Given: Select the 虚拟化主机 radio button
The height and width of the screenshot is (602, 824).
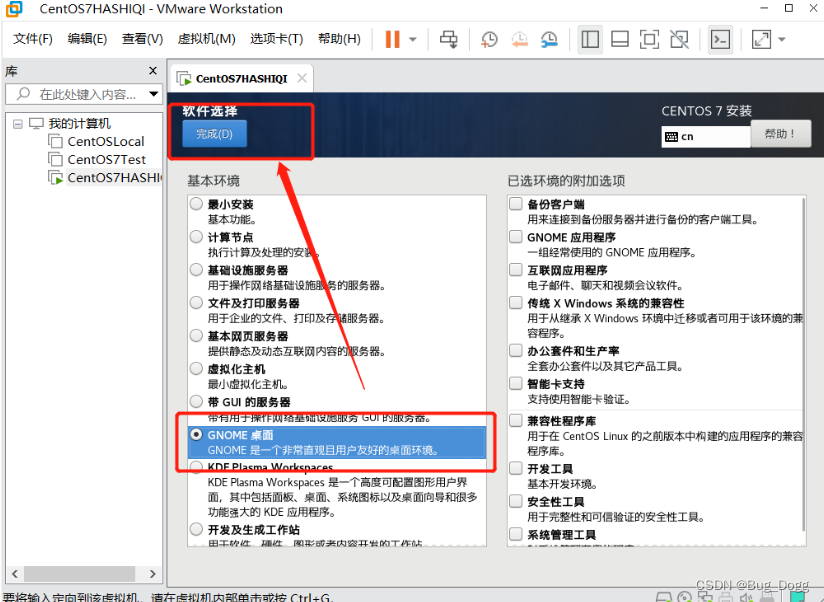Looking at the screenshot, I should click(x=196, y=369).
